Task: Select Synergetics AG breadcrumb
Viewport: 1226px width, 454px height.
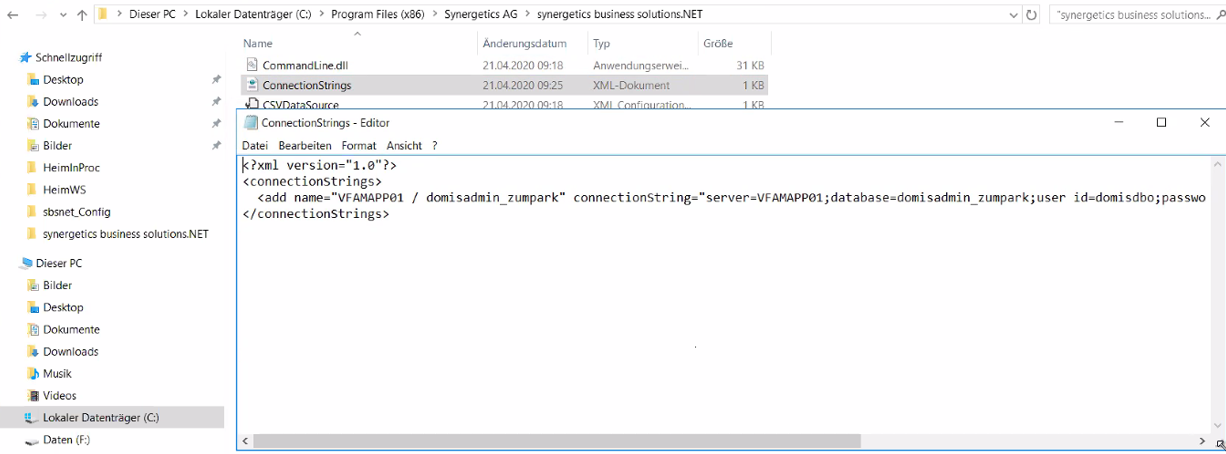Action: [483, 15]
